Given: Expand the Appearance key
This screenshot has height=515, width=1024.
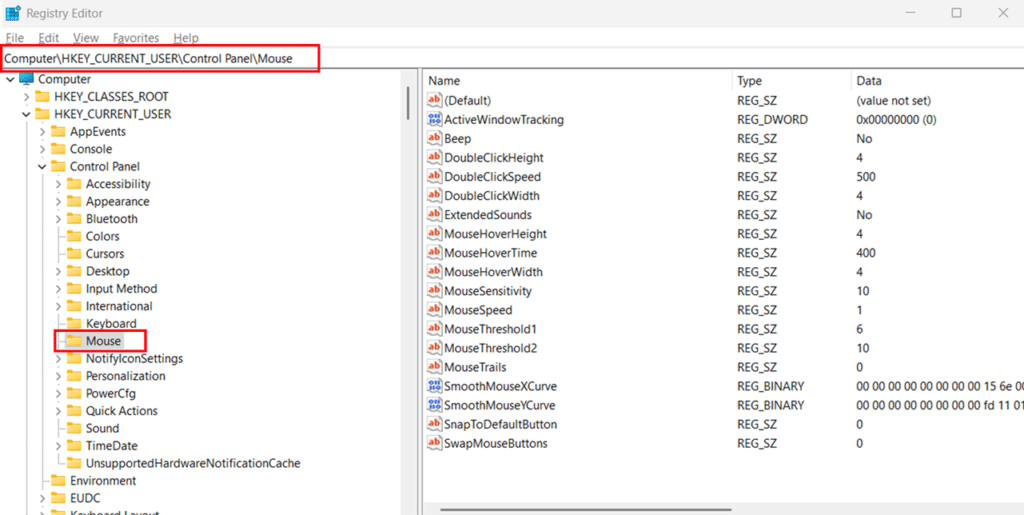Looking at the screenshot, I should [58, 201].
